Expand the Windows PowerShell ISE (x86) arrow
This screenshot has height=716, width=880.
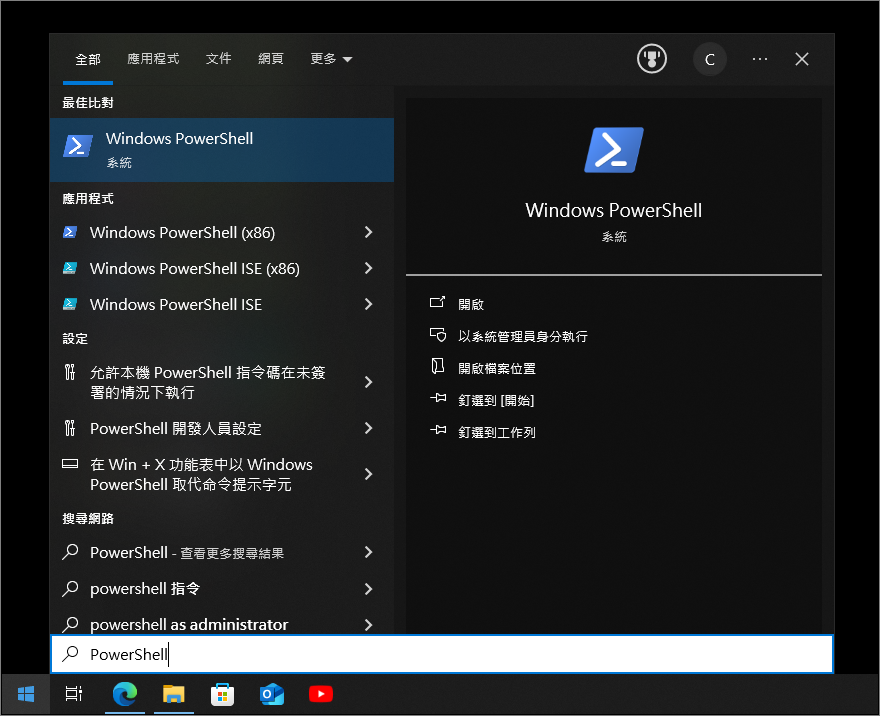[368, 268]
